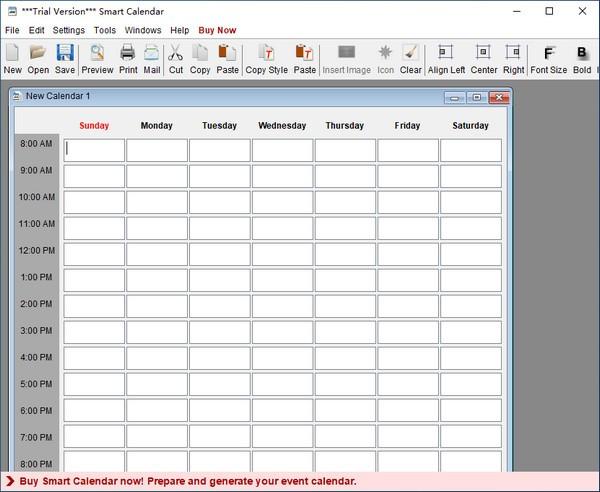Click the Copy Style toolbar icon

coord(266,58)
